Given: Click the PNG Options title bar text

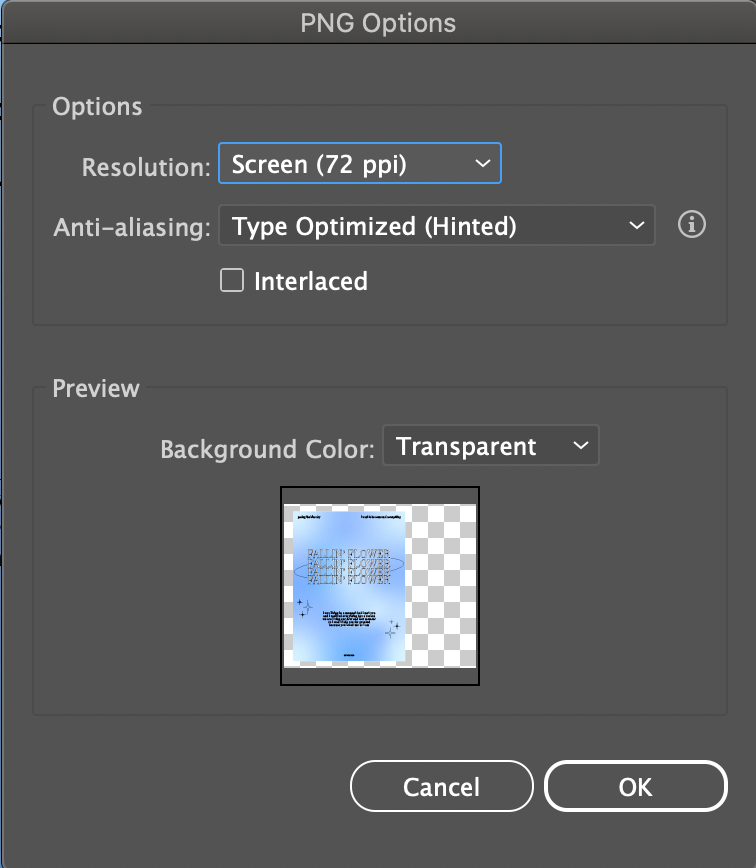Looking at the screenshot, I should 378,23.
